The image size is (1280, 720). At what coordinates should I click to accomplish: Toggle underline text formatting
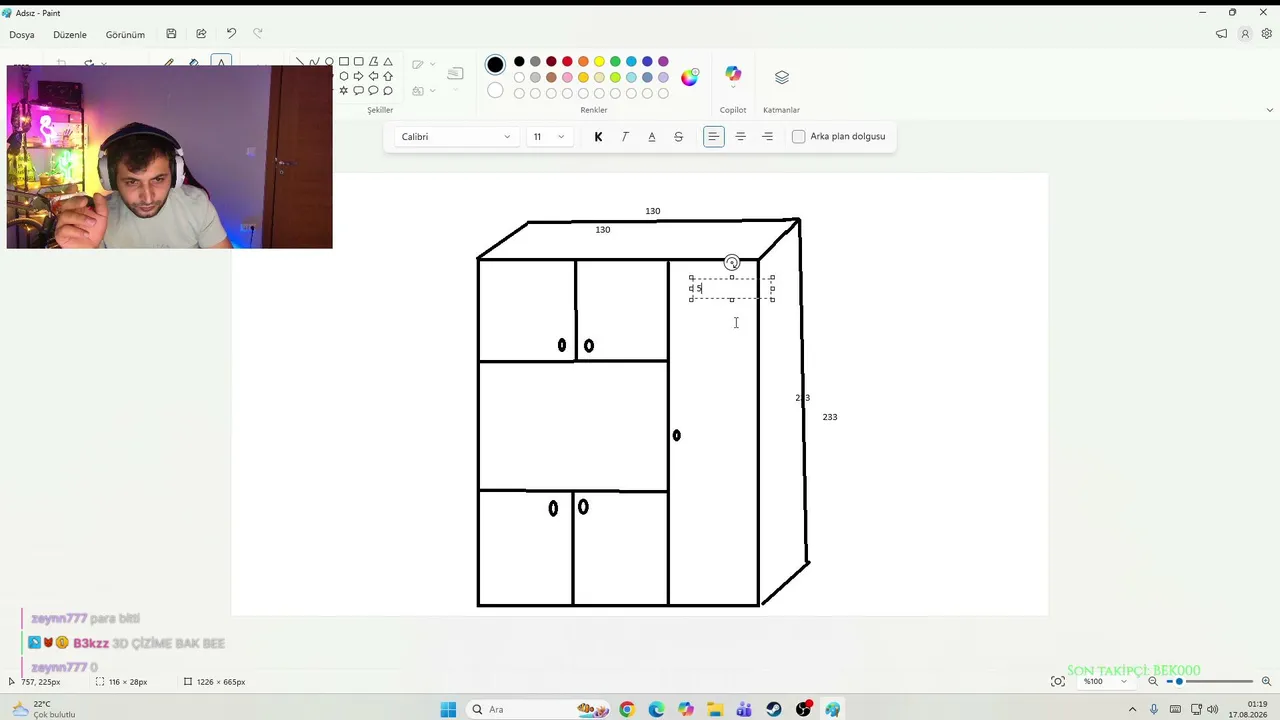point(652,137)
